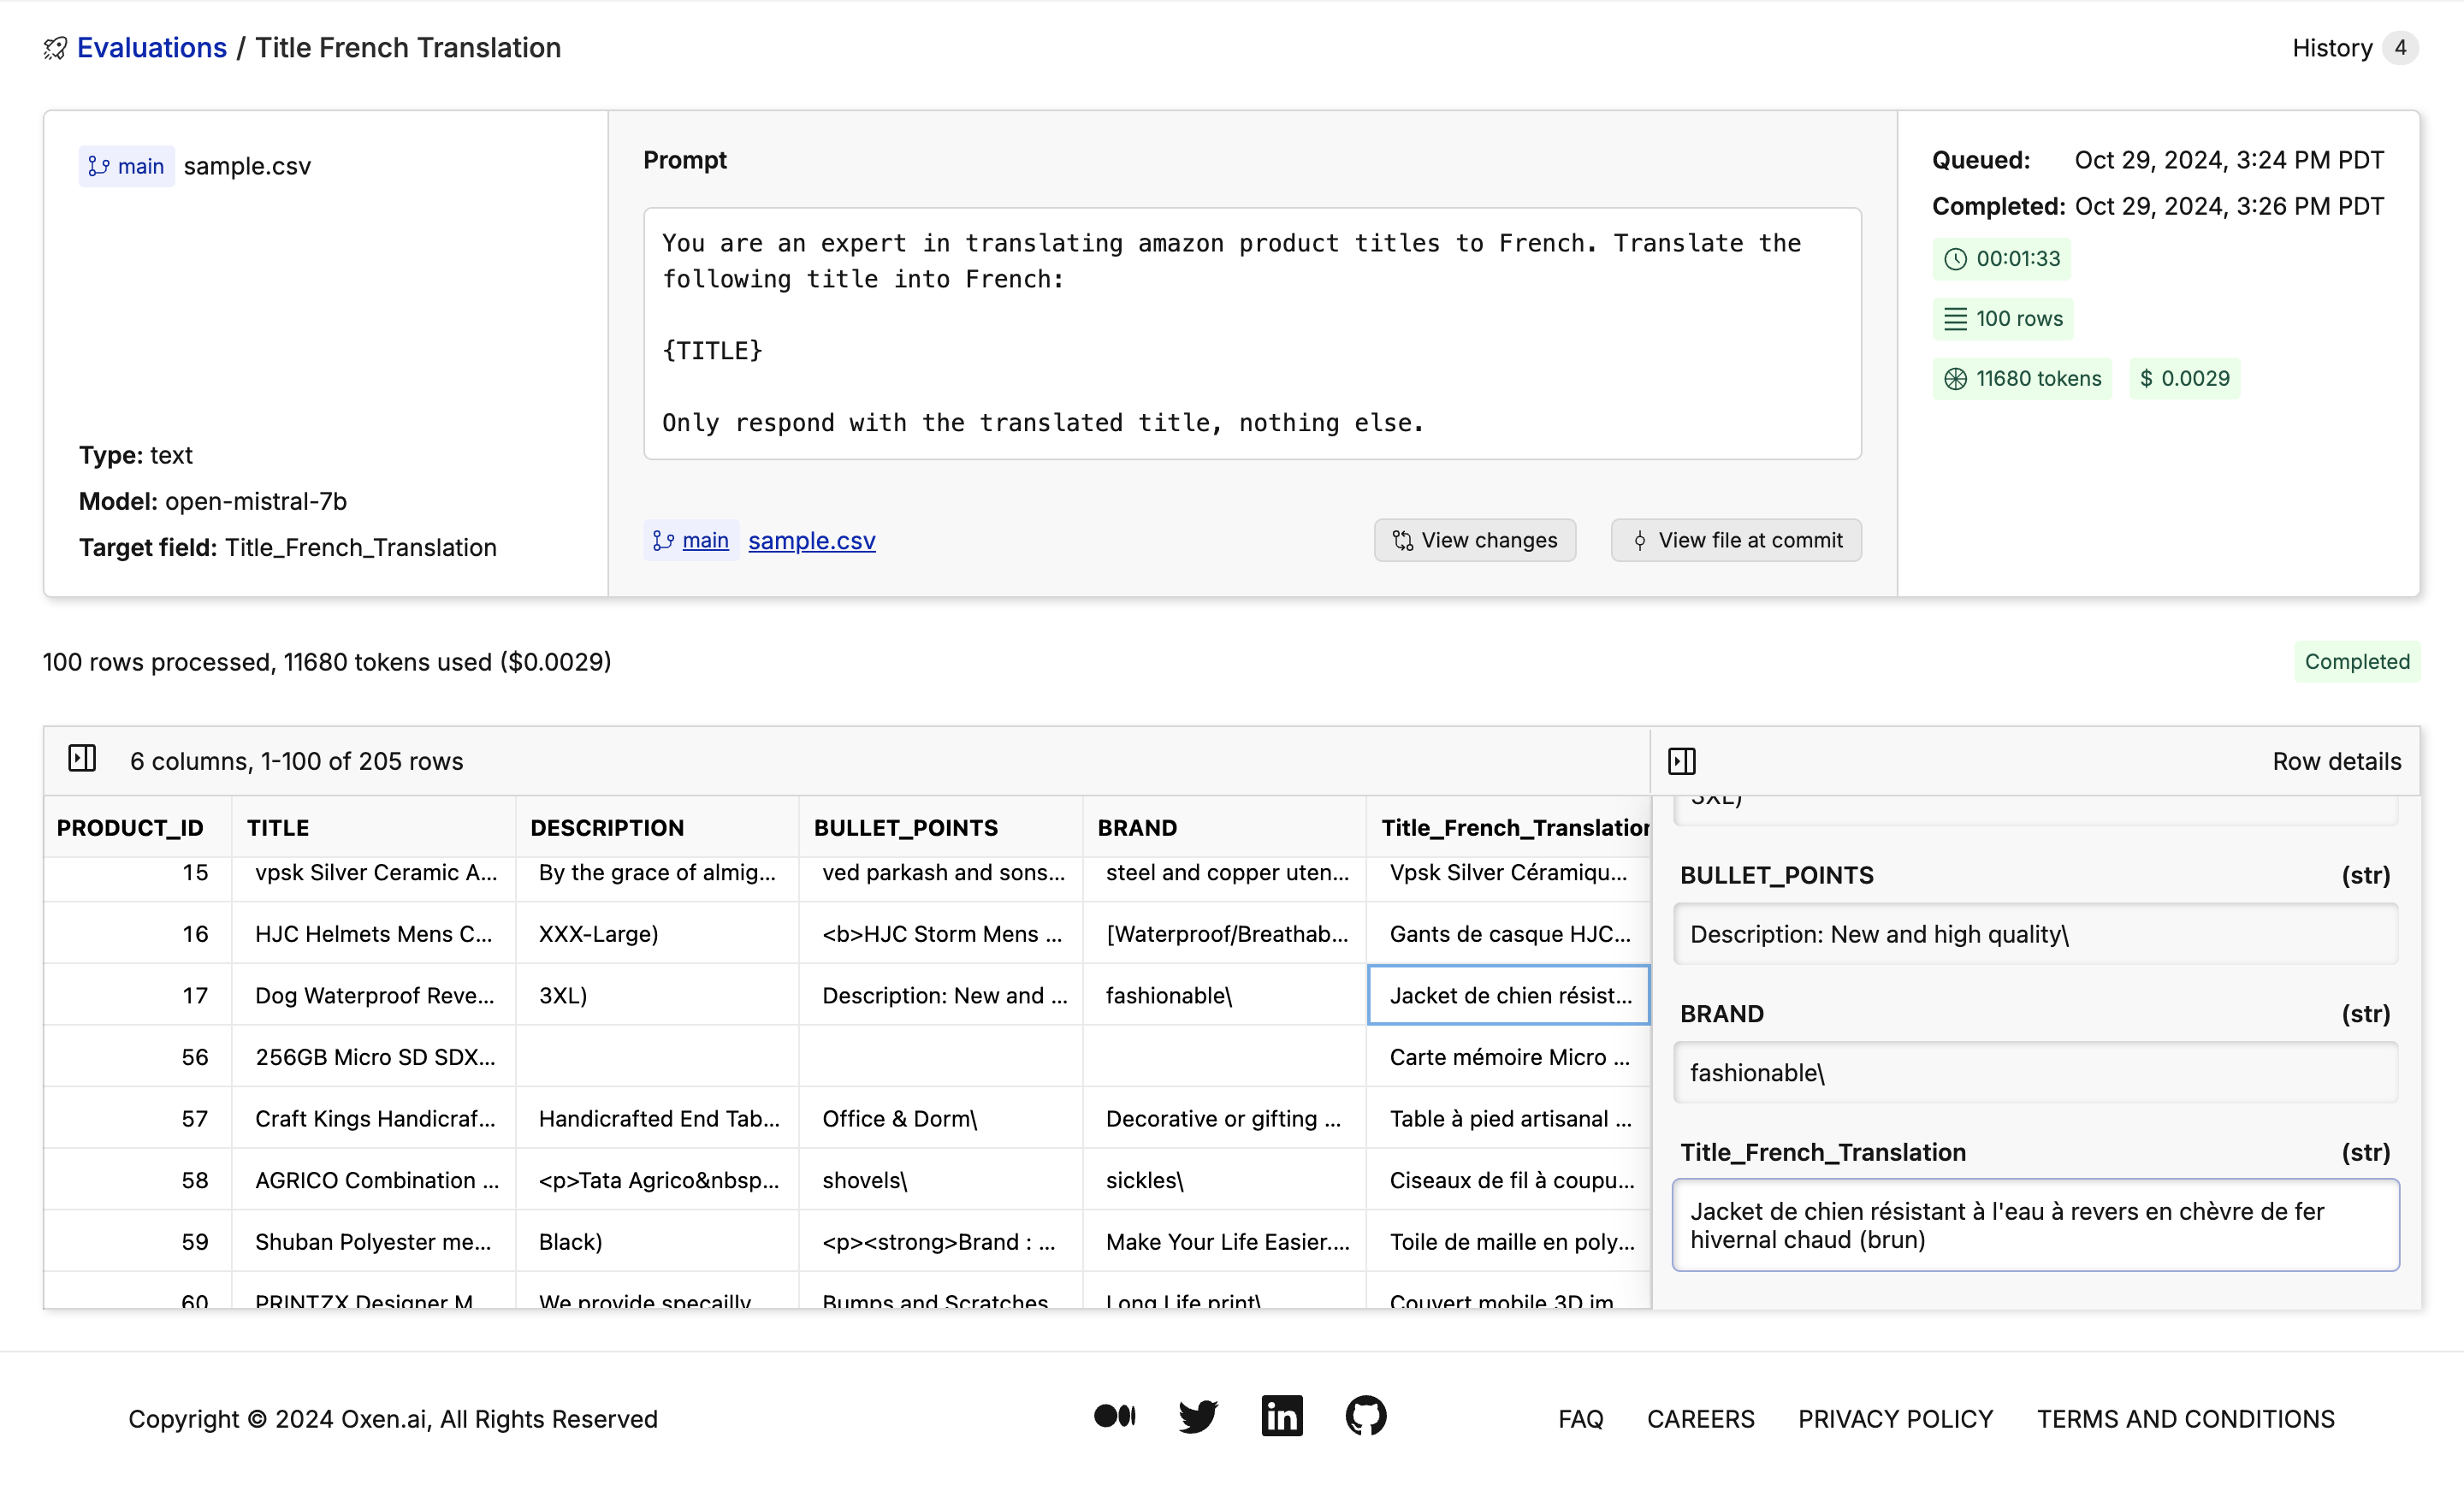Click the 00:01:33 duration clock badge
The height and width of the screenshot is (1485, 2464).
point(2001,259)
